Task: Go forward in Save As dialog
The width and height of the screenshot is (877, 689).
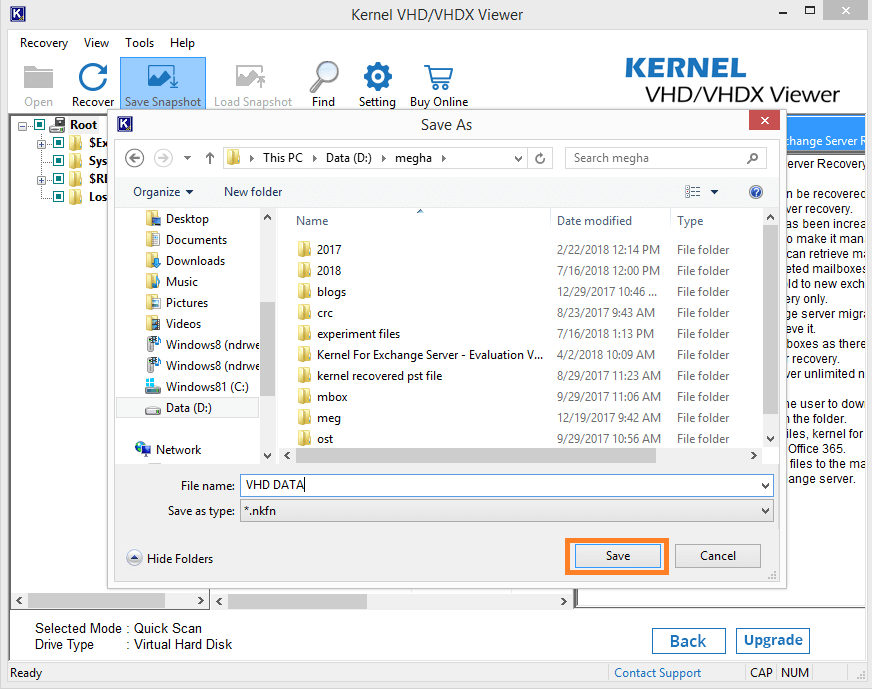Action: pos(163,158)
